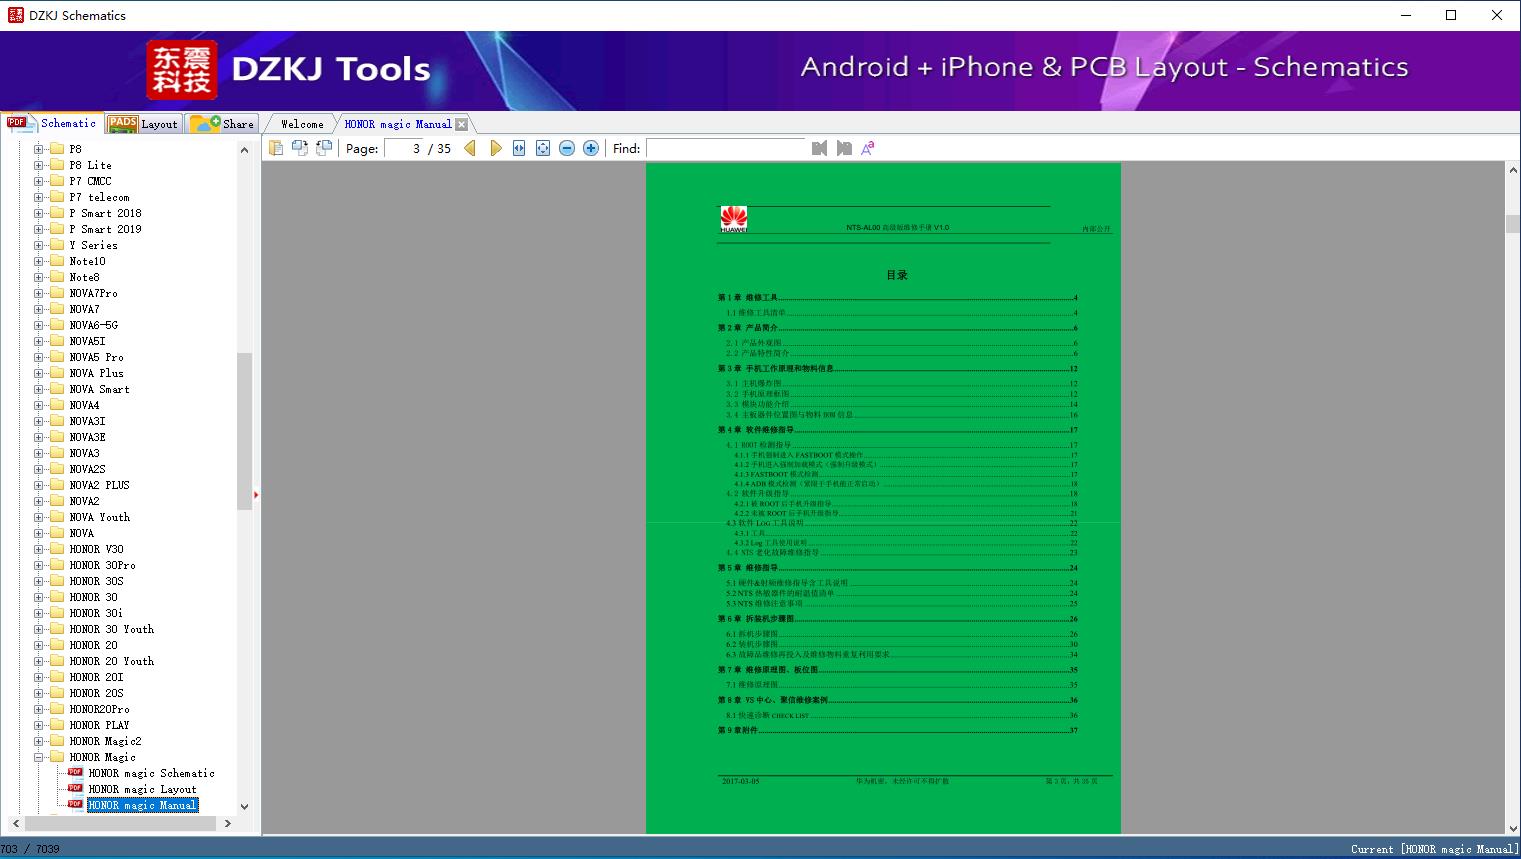1521x859 pixels.
Task: Open the HONOR magic Layout file
Action: pyautogui.click(x=142, y=789)
